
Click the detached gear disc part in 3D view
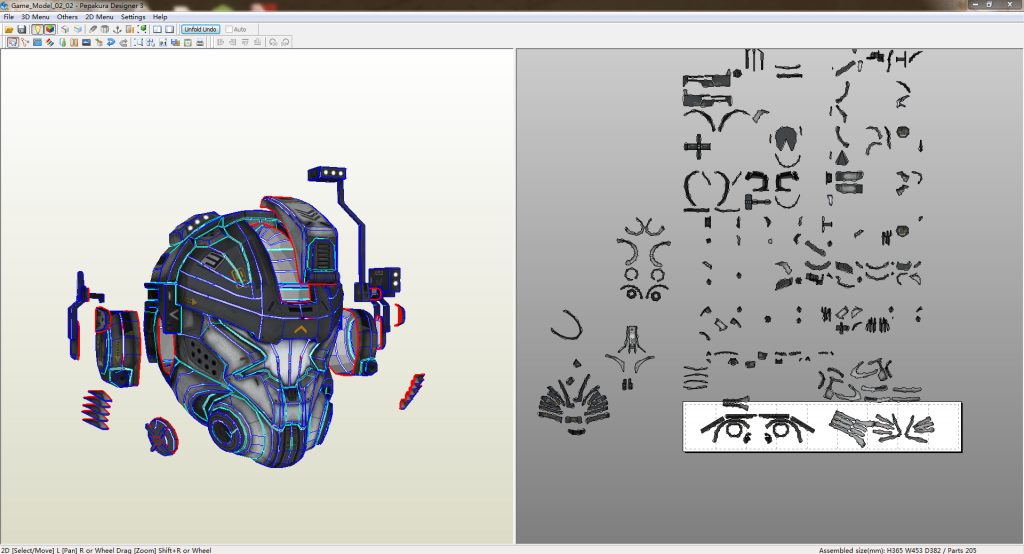pyautogui.click(x=161, y=436)
